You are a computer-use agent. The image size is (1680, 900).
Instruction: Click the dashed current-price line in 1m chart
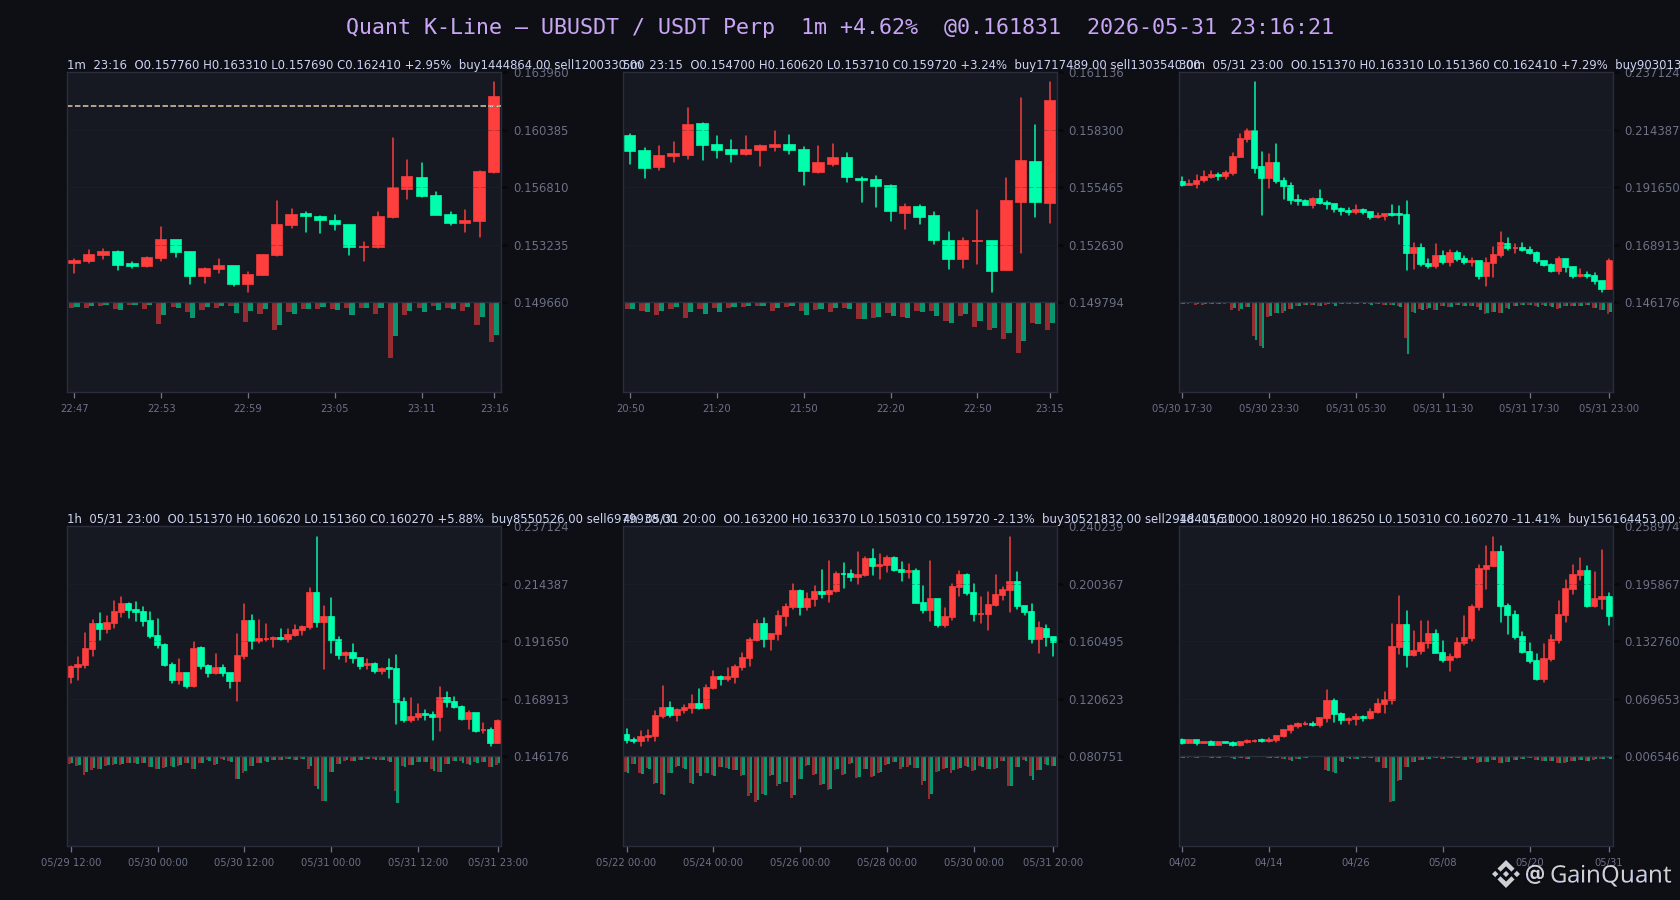coord(284,106)
